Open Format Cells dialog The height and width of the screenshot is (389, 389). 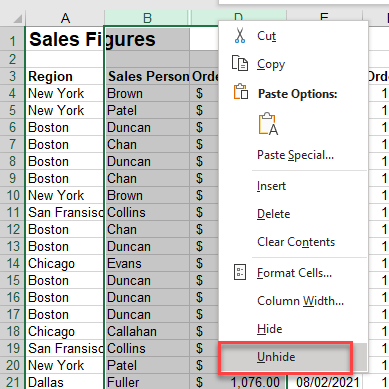[294, 273]
